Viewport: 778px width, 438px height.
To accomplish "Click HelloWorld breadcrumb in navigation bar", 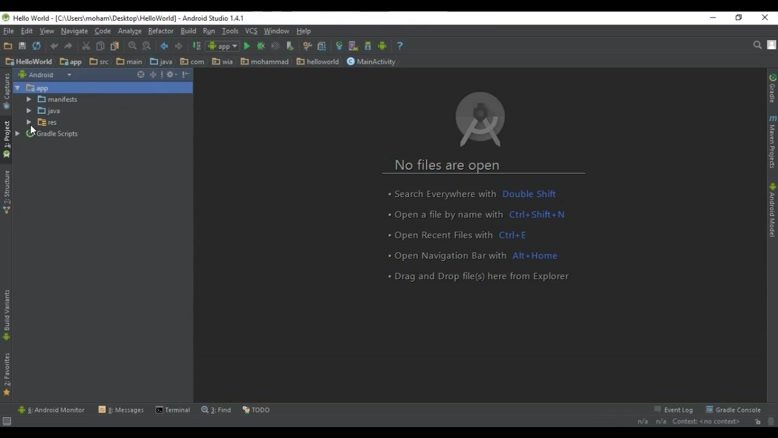I will (x=29, y=62).
